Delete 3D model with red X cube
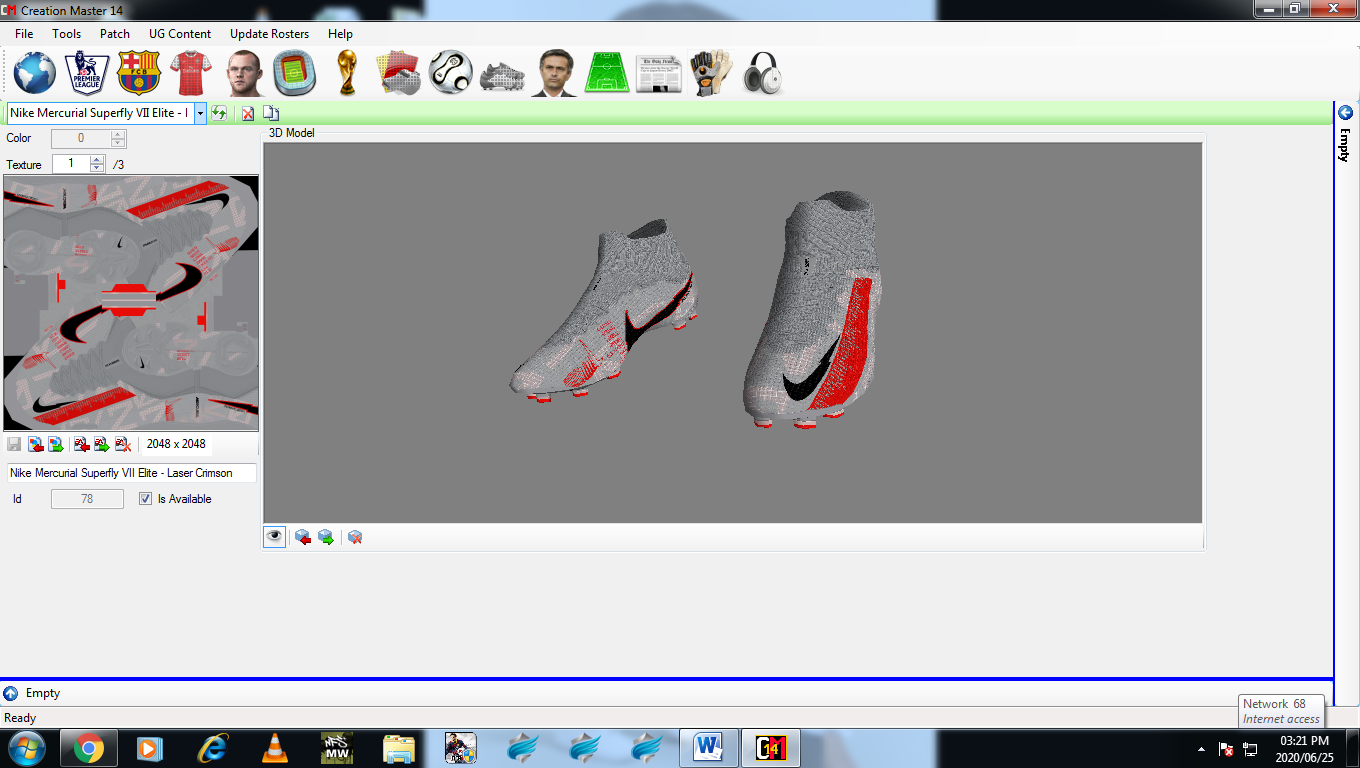The height and width of the screenshot is (768, 1360). pyautogui.click(x=355, y=537)
